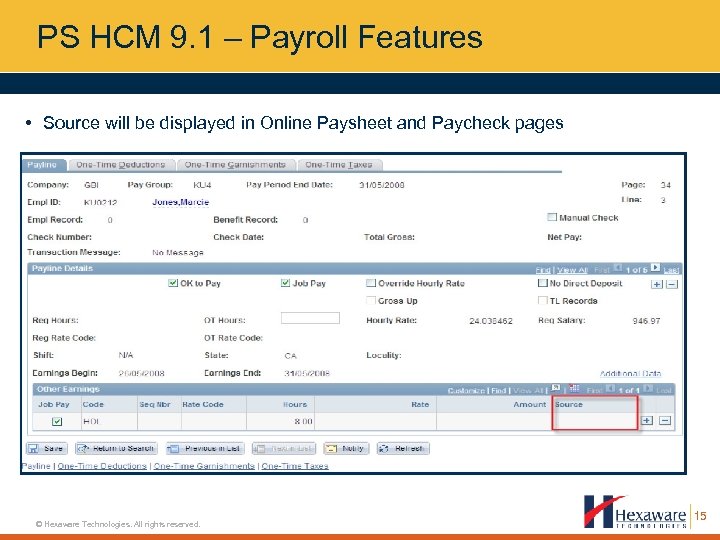
Task: Switch to the Payline tab
Action: [x=44, y=165]
